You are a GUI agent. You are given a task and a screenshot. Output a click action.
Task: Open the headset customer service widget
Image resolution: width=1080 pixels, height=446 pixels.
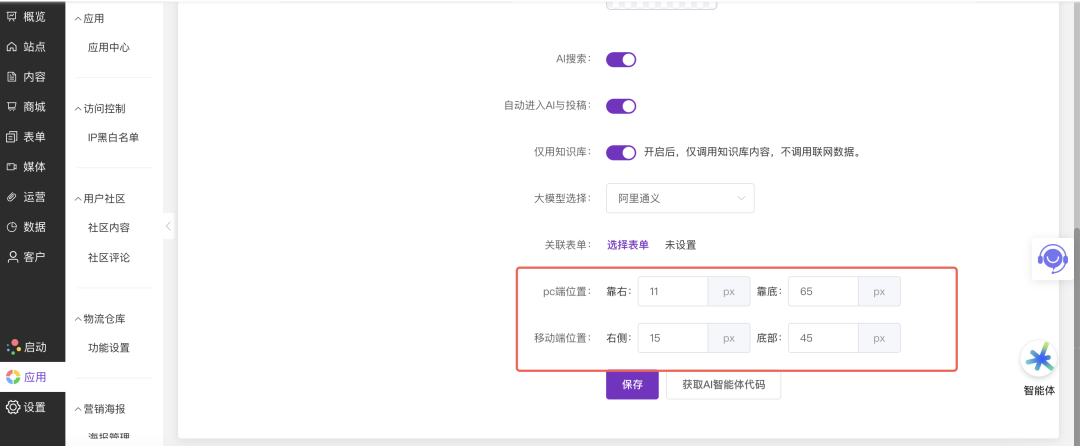click(1051, 258)
